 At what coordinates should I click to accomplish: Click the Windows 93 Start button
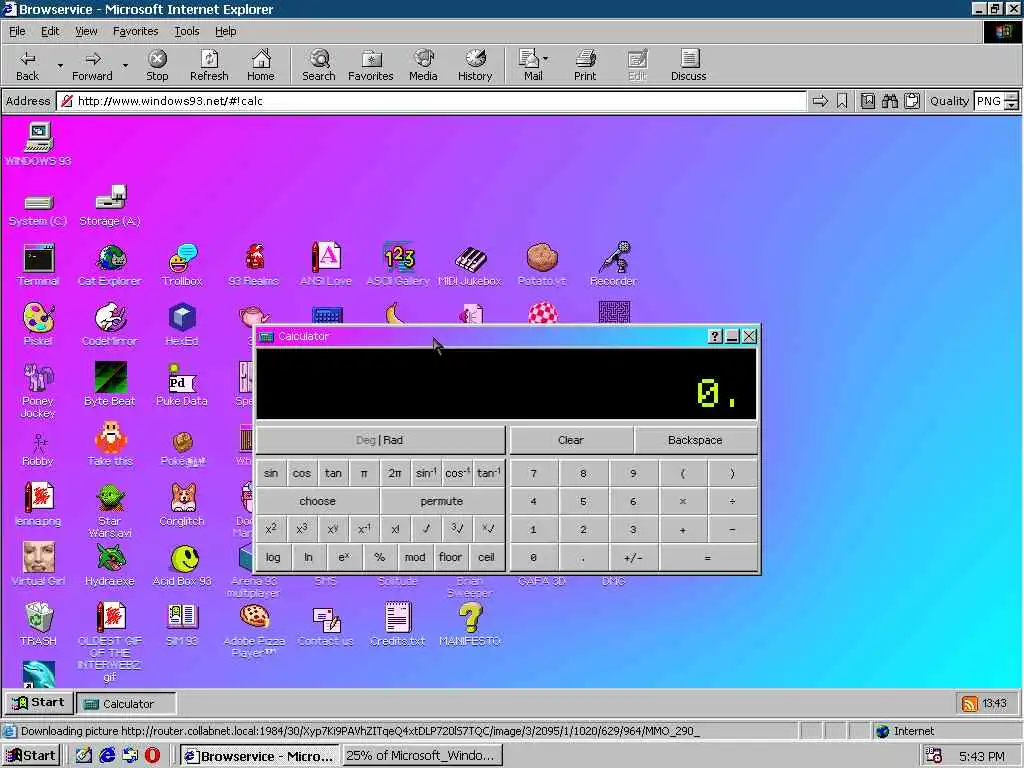[38, 703]
